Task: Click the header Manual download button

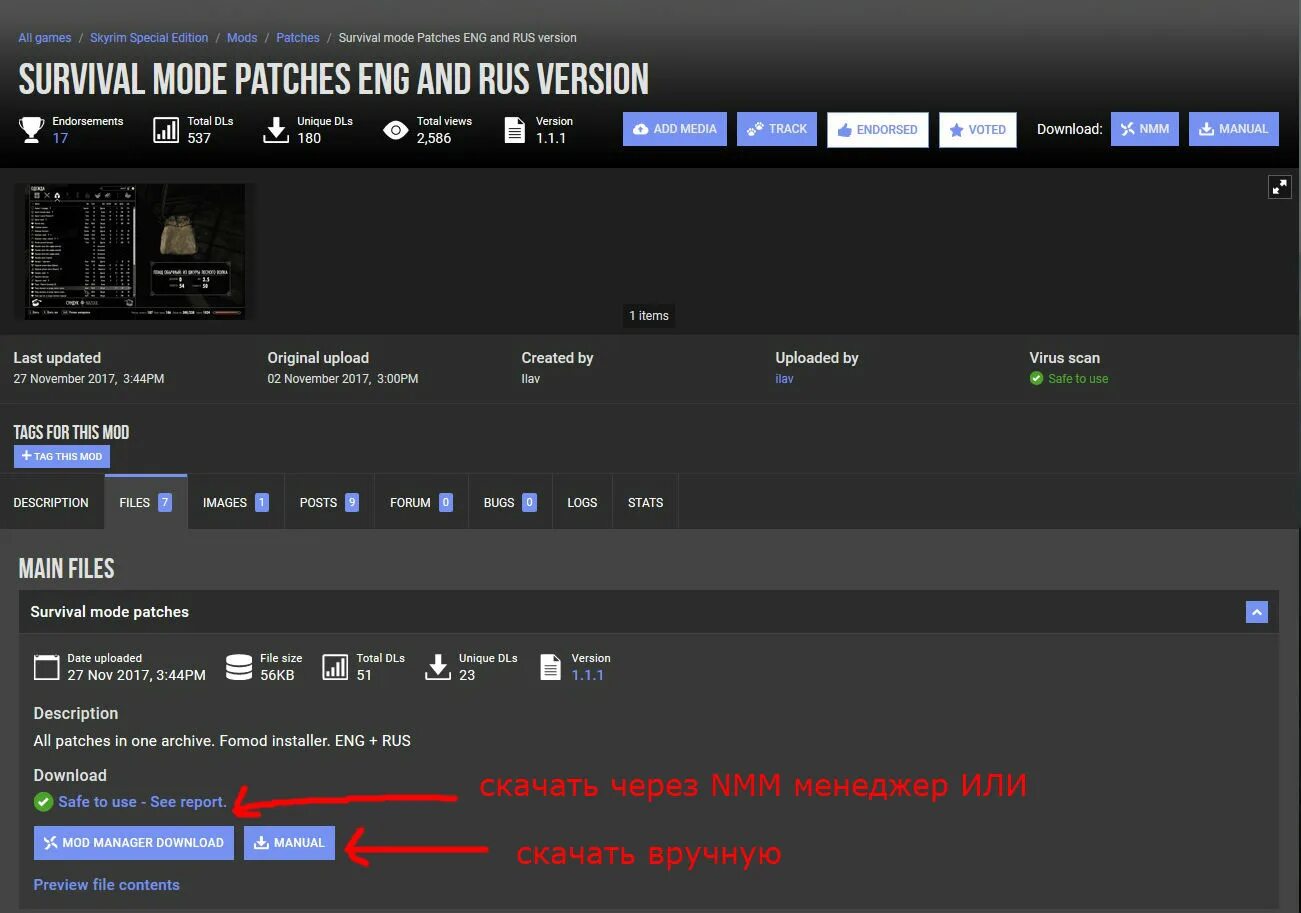Action: pyautogui.click(x=1234, y=129)
